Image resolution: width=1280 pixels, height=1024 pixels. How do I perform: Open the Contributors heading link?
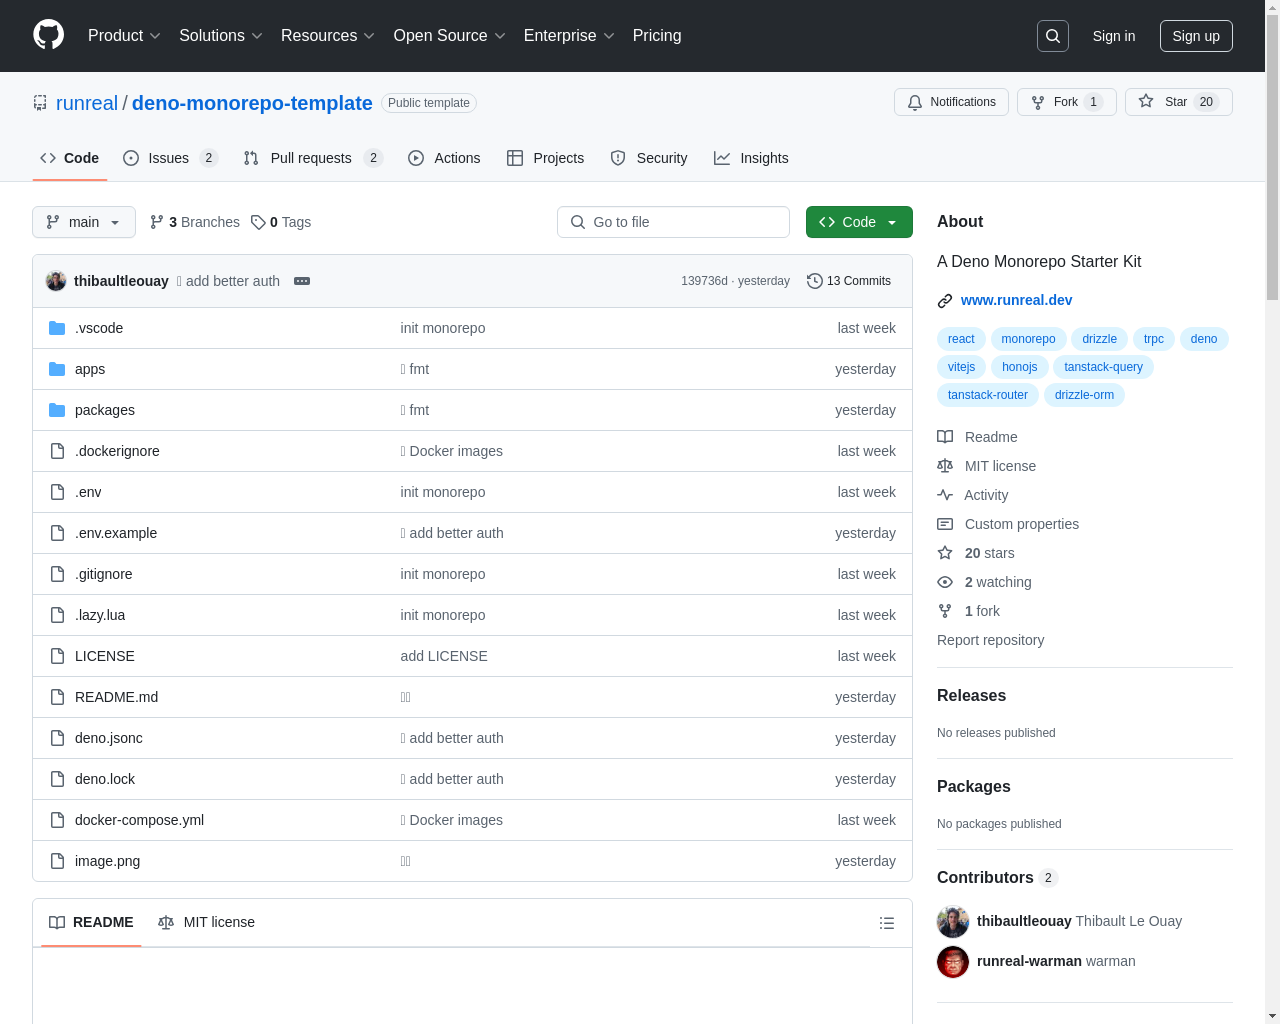[996, 878]
